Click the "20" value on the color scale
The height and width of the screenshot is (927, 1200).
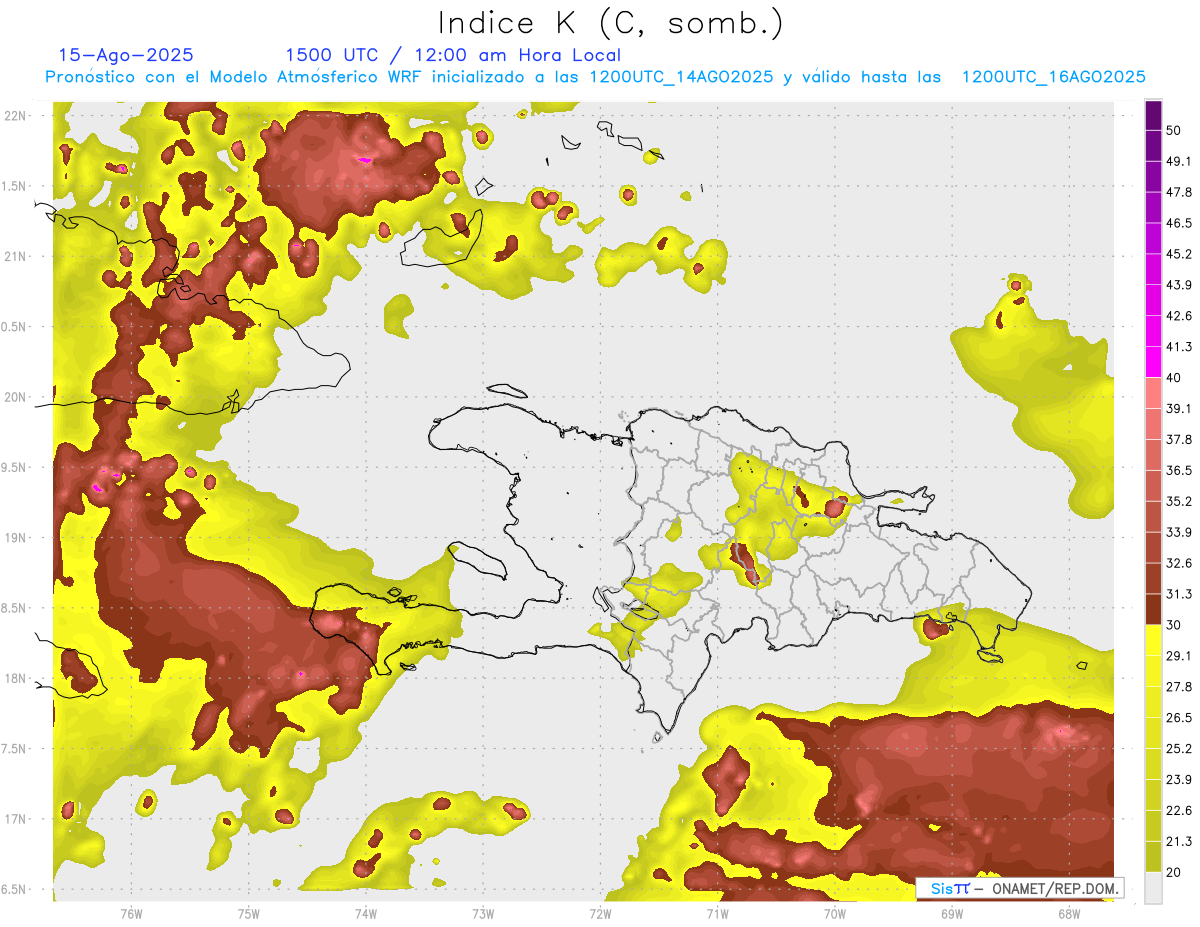coord(1174,872)
